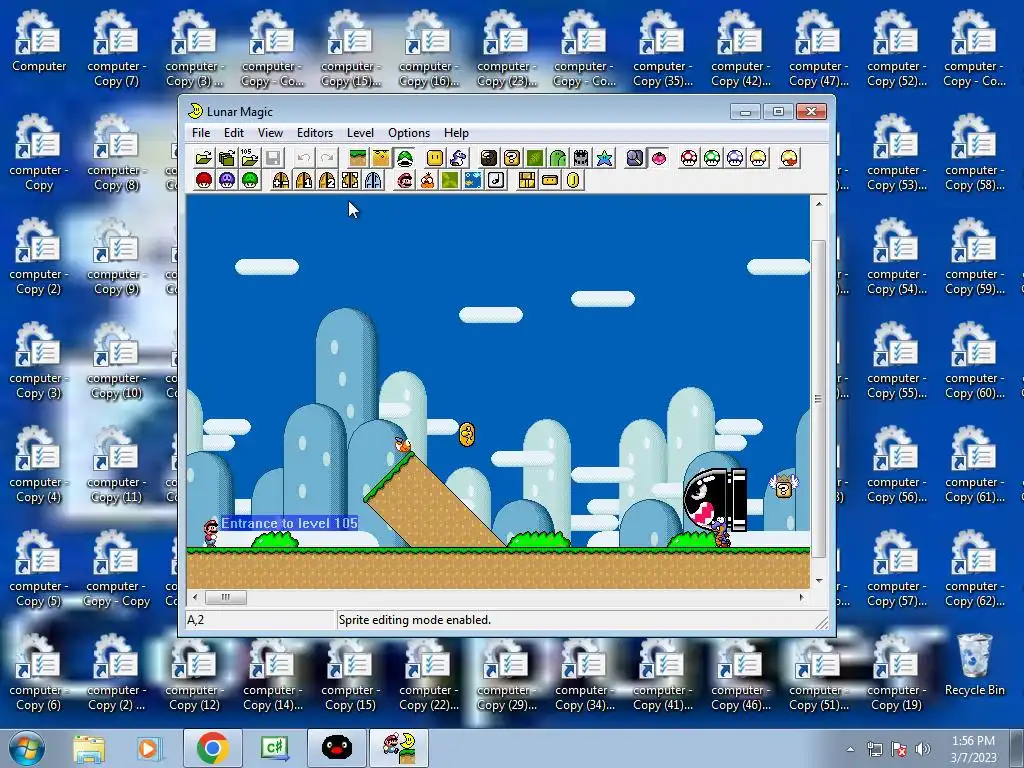The width and height of the screenshot is (1024, 768).
Task: Click the blue Yoshi icon in toolbar
Action: 458,158
